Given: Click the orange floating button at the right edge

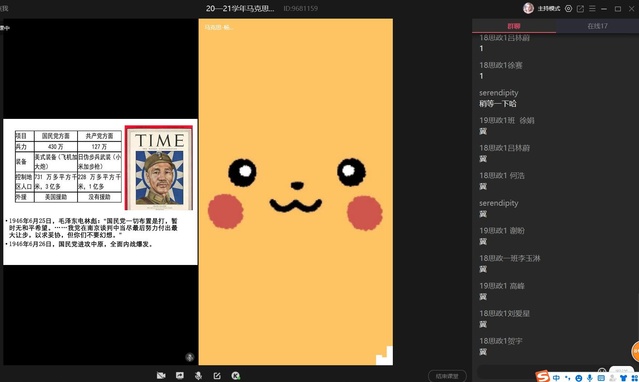Looking at the screenshot, I should pyautogui.click(x=635, y=351).
